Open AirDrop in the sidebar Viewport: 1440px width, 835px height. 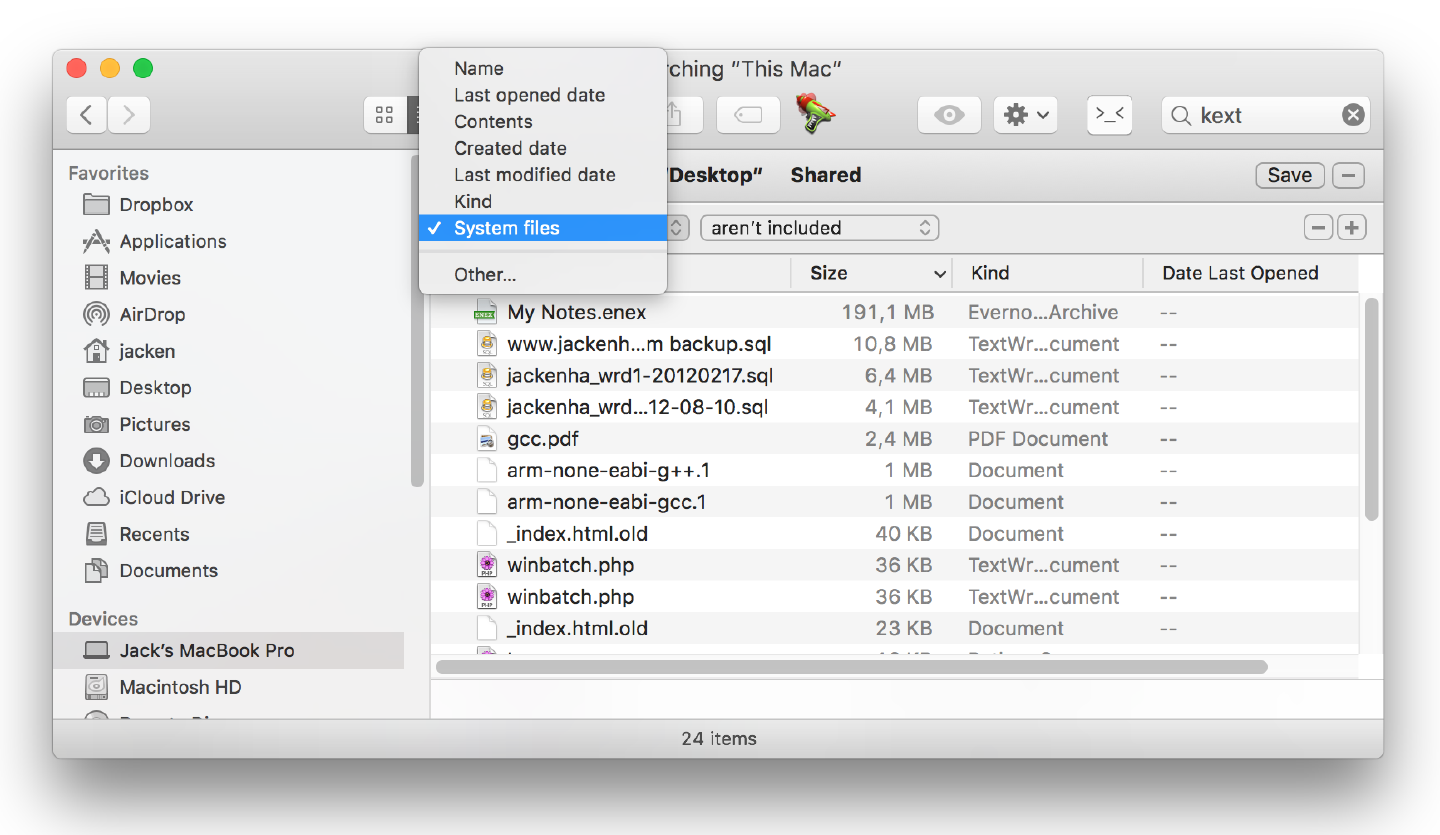pos(152,314)
